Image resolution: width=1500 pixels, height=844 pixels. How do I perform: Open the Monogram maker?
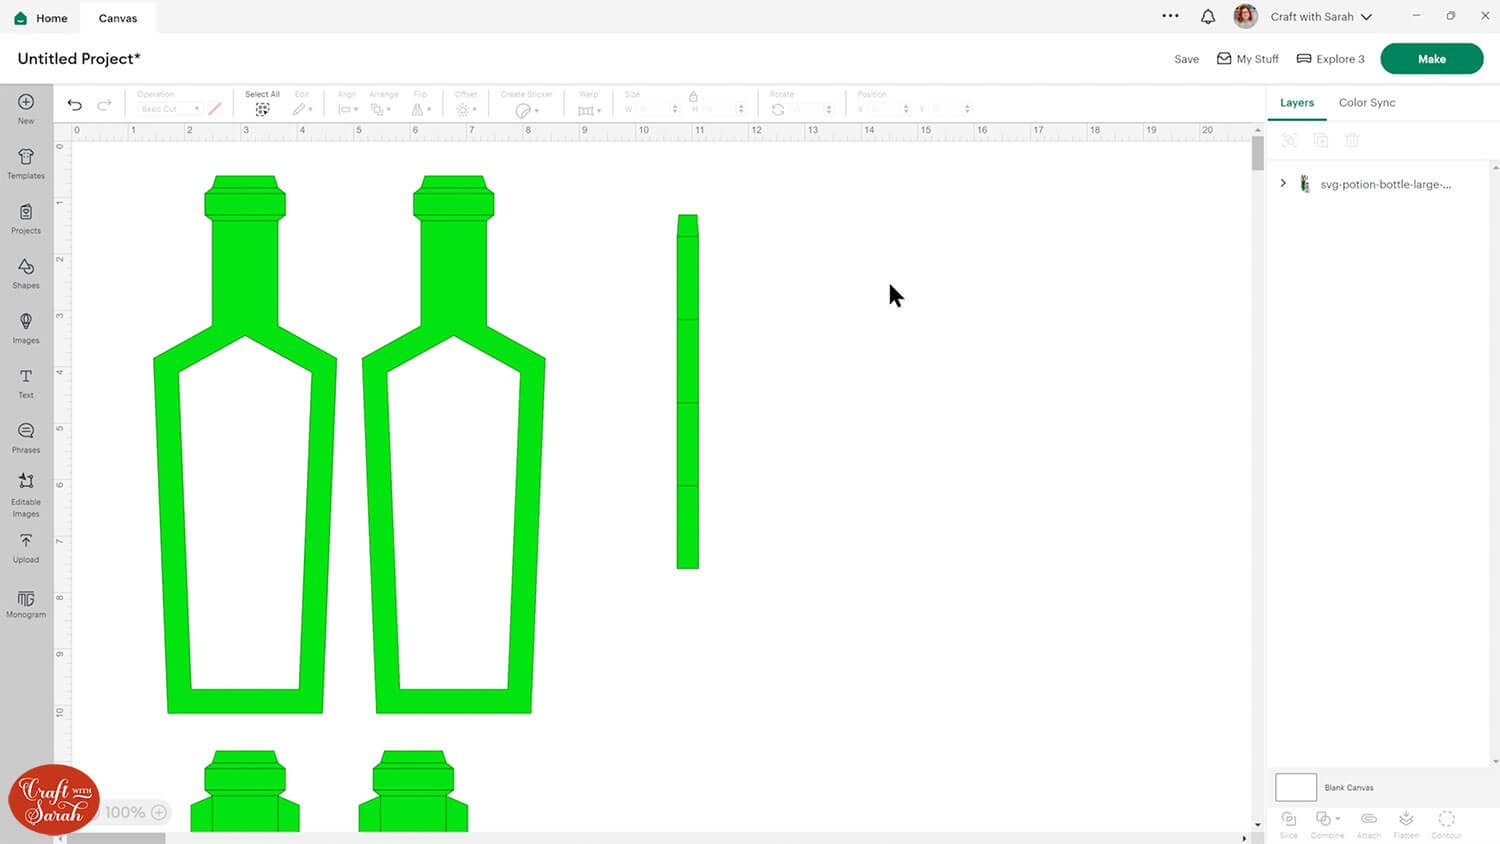(x=26, y=603)
